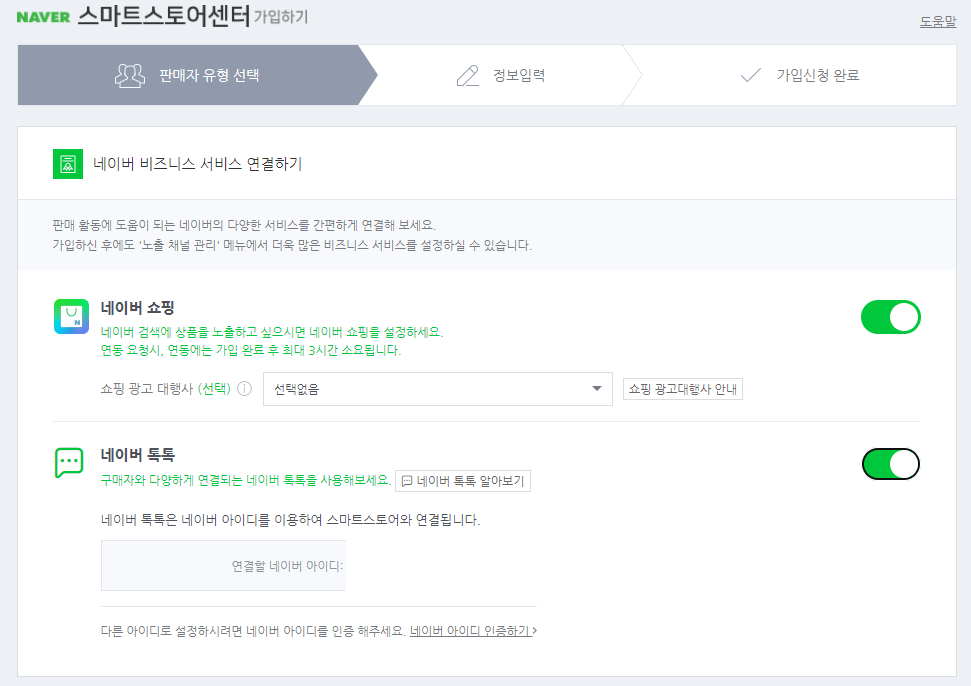
Task: Open the 도움말 help link
Action: click(938, 22)
